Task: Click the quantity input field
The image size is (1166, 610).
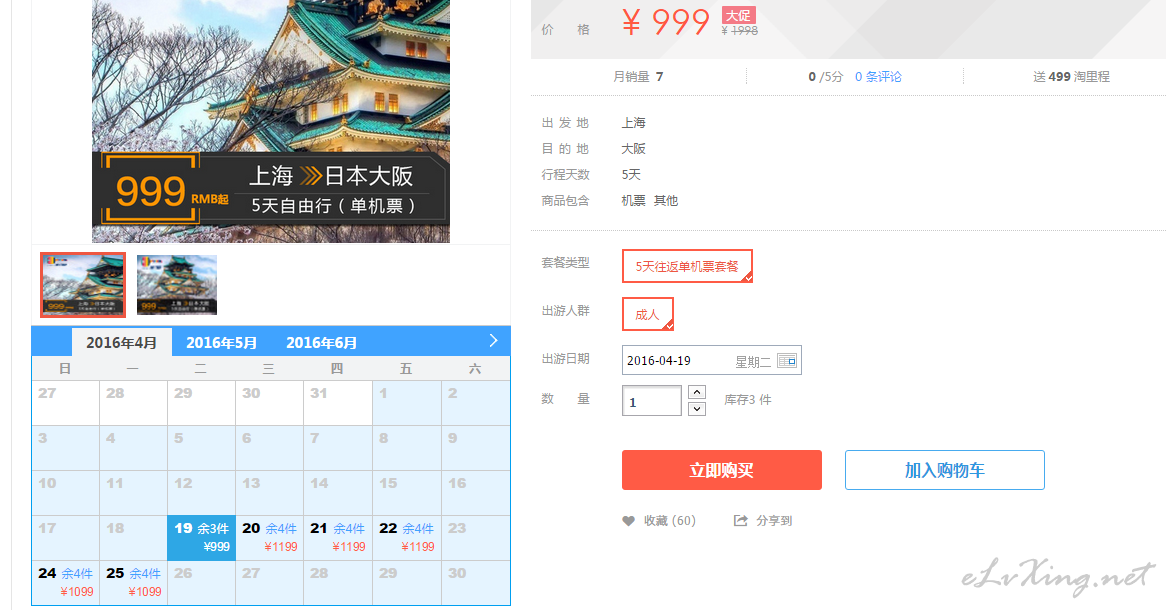Action: 651,400
